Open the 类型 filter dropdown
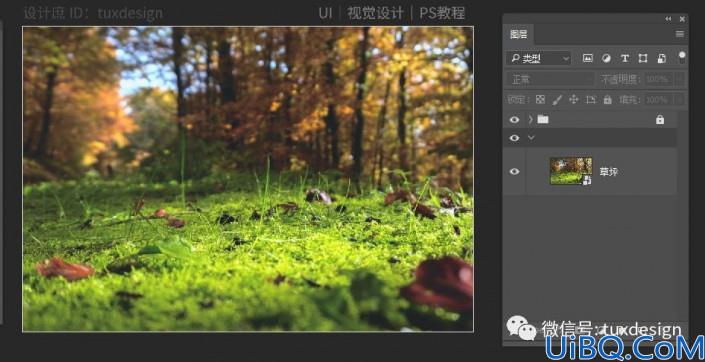The height and width of the screenshot is (362, 705). pyautogui.click(x=539, y=58)
